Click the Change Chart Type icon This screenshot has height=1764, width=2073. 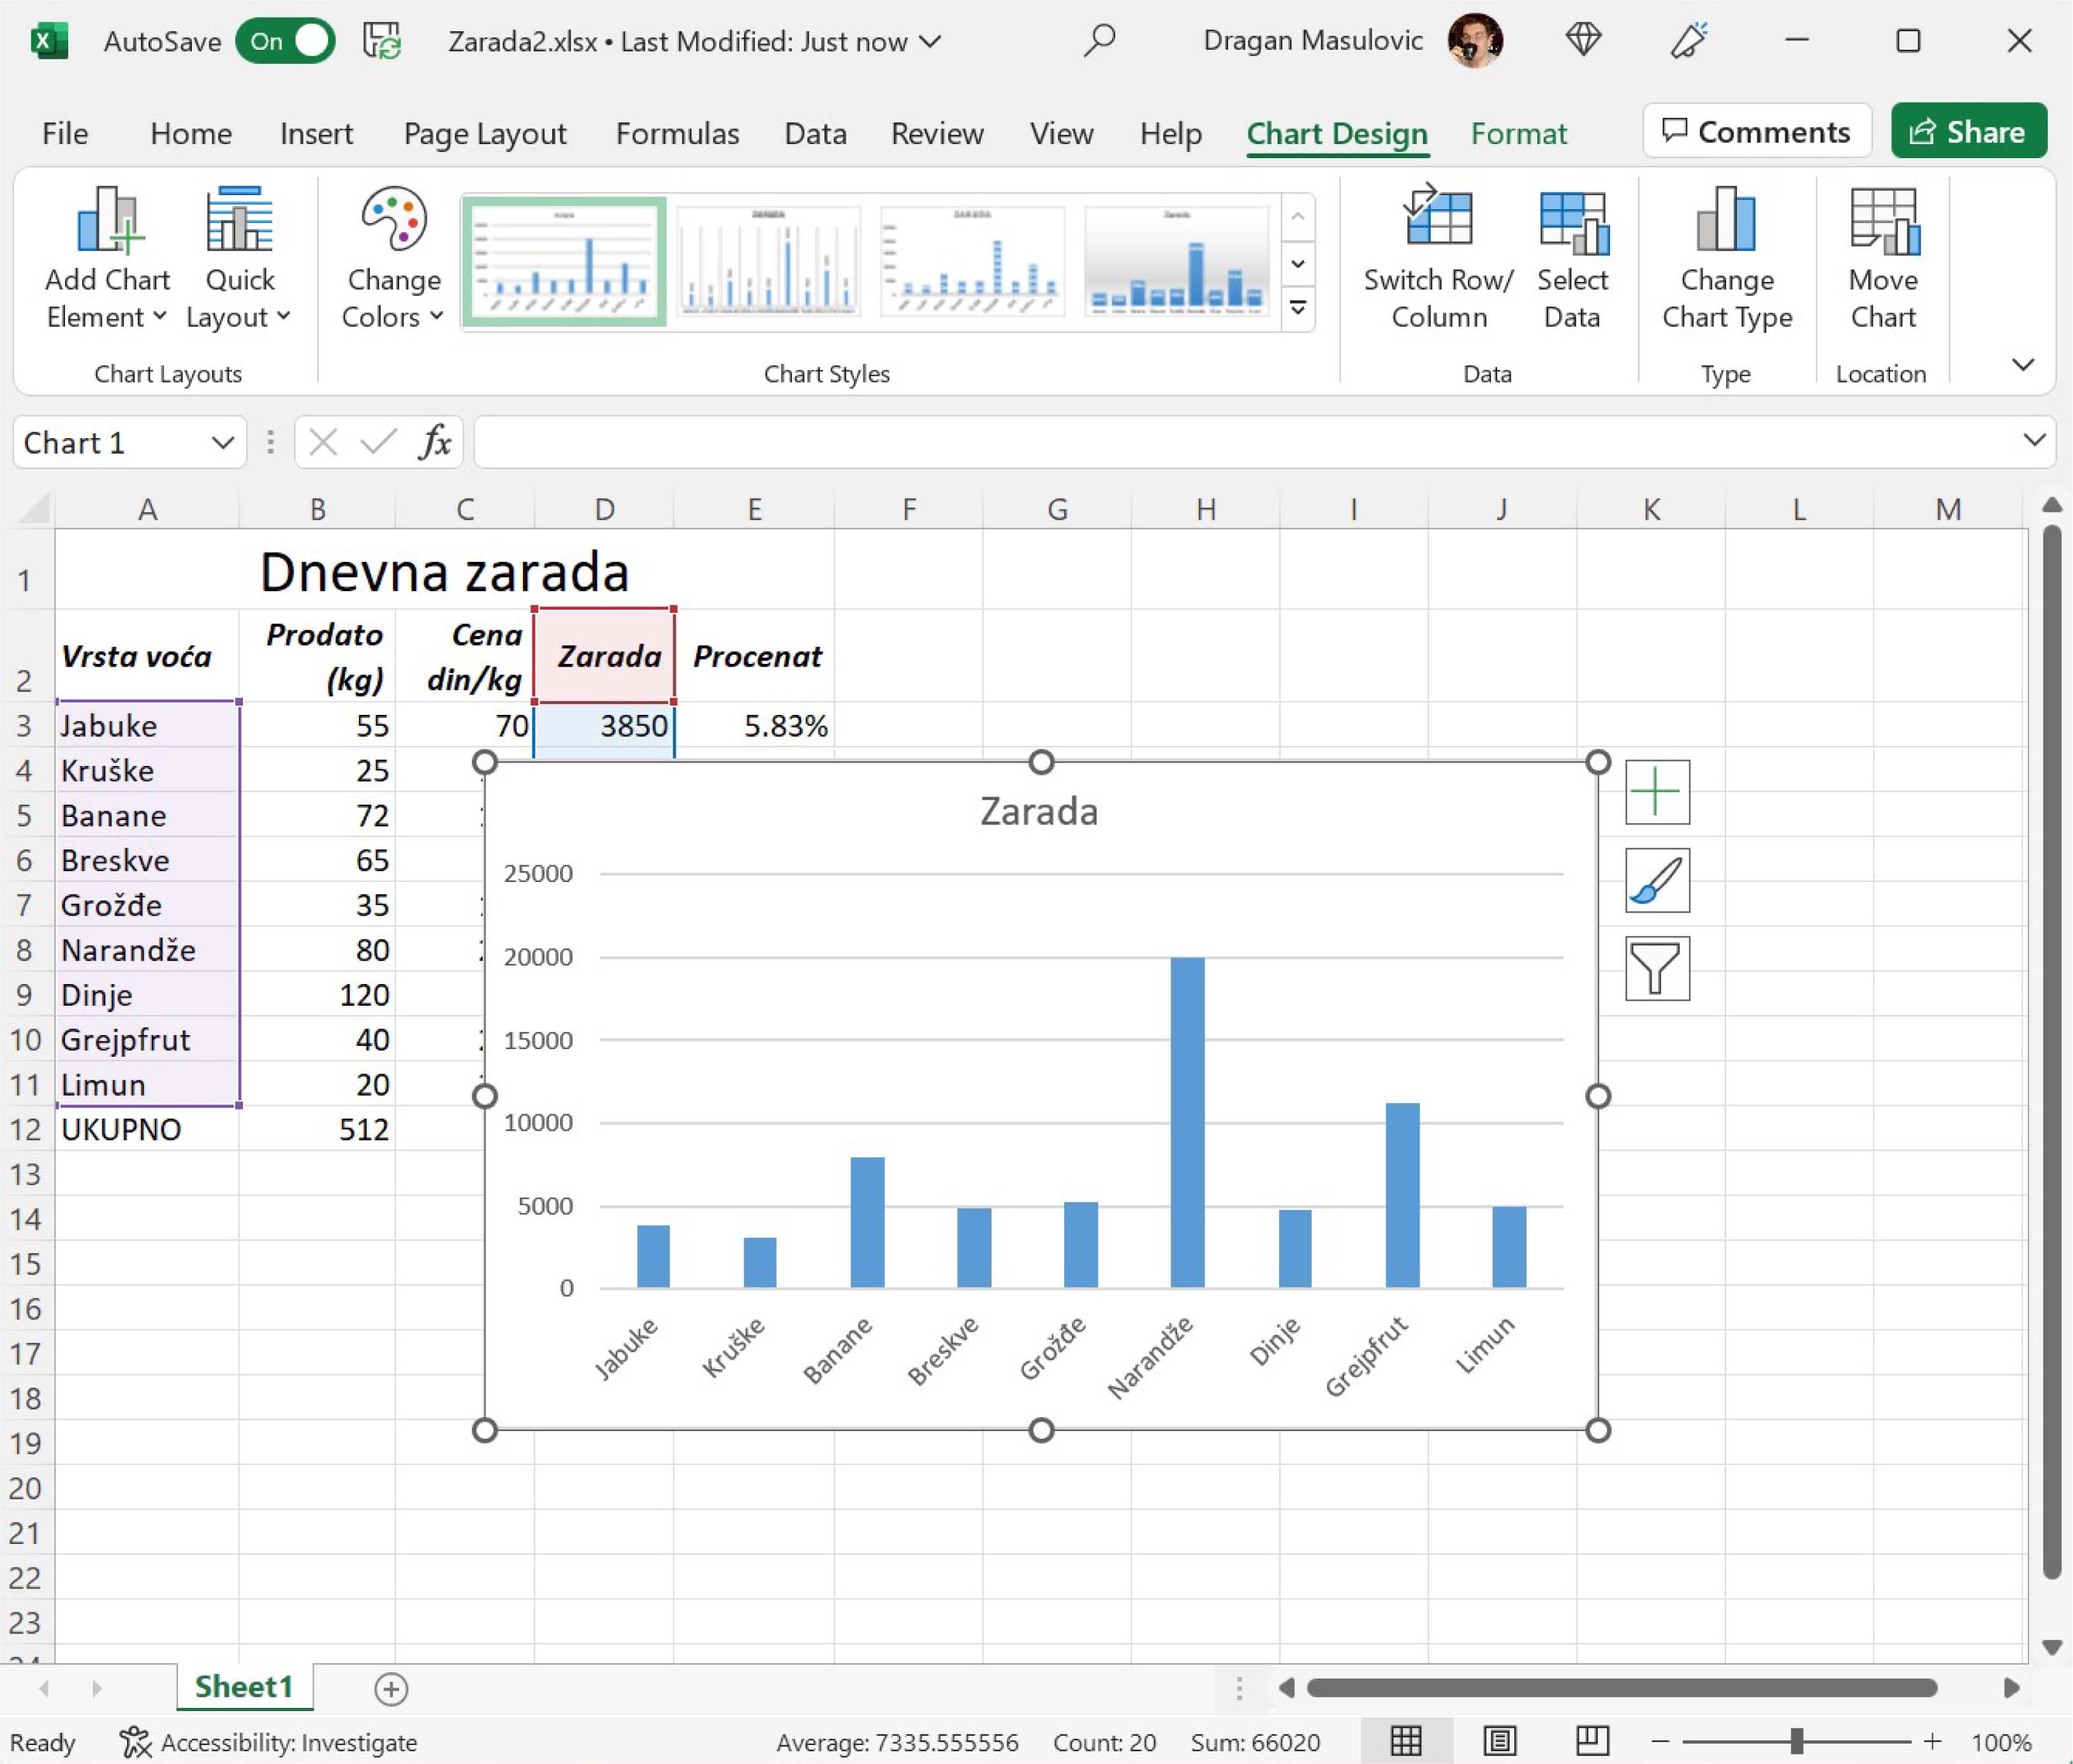(1726, 218)
